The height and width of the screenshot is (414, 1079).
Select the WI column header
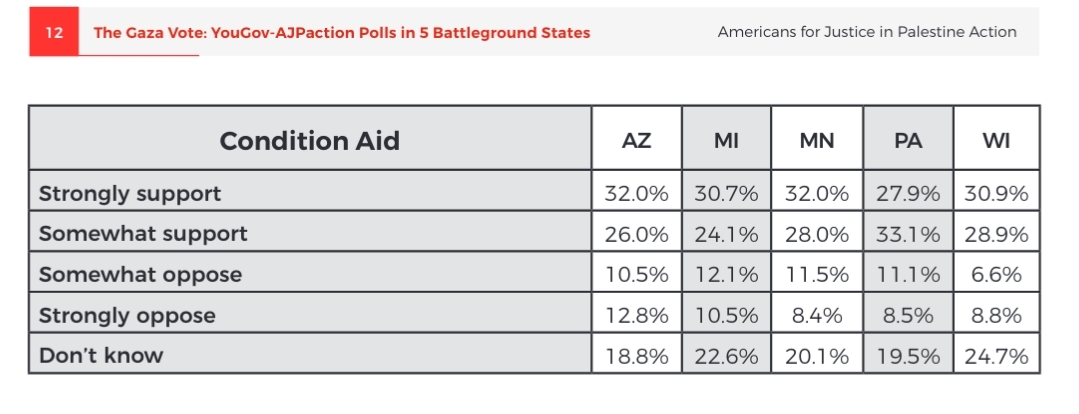click(x=996, y=141)
